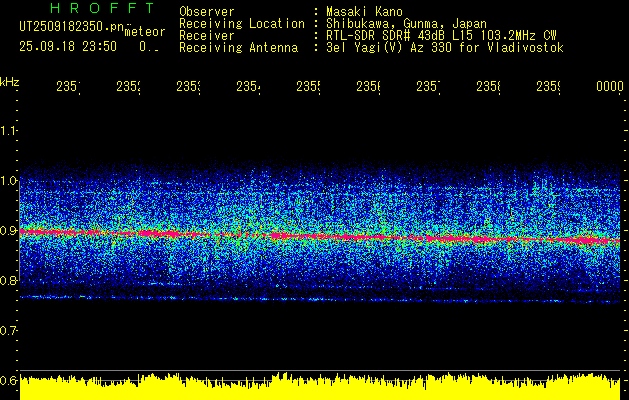
Task: Click the 0.6 frequency axis label
Action: click(9, 381)
